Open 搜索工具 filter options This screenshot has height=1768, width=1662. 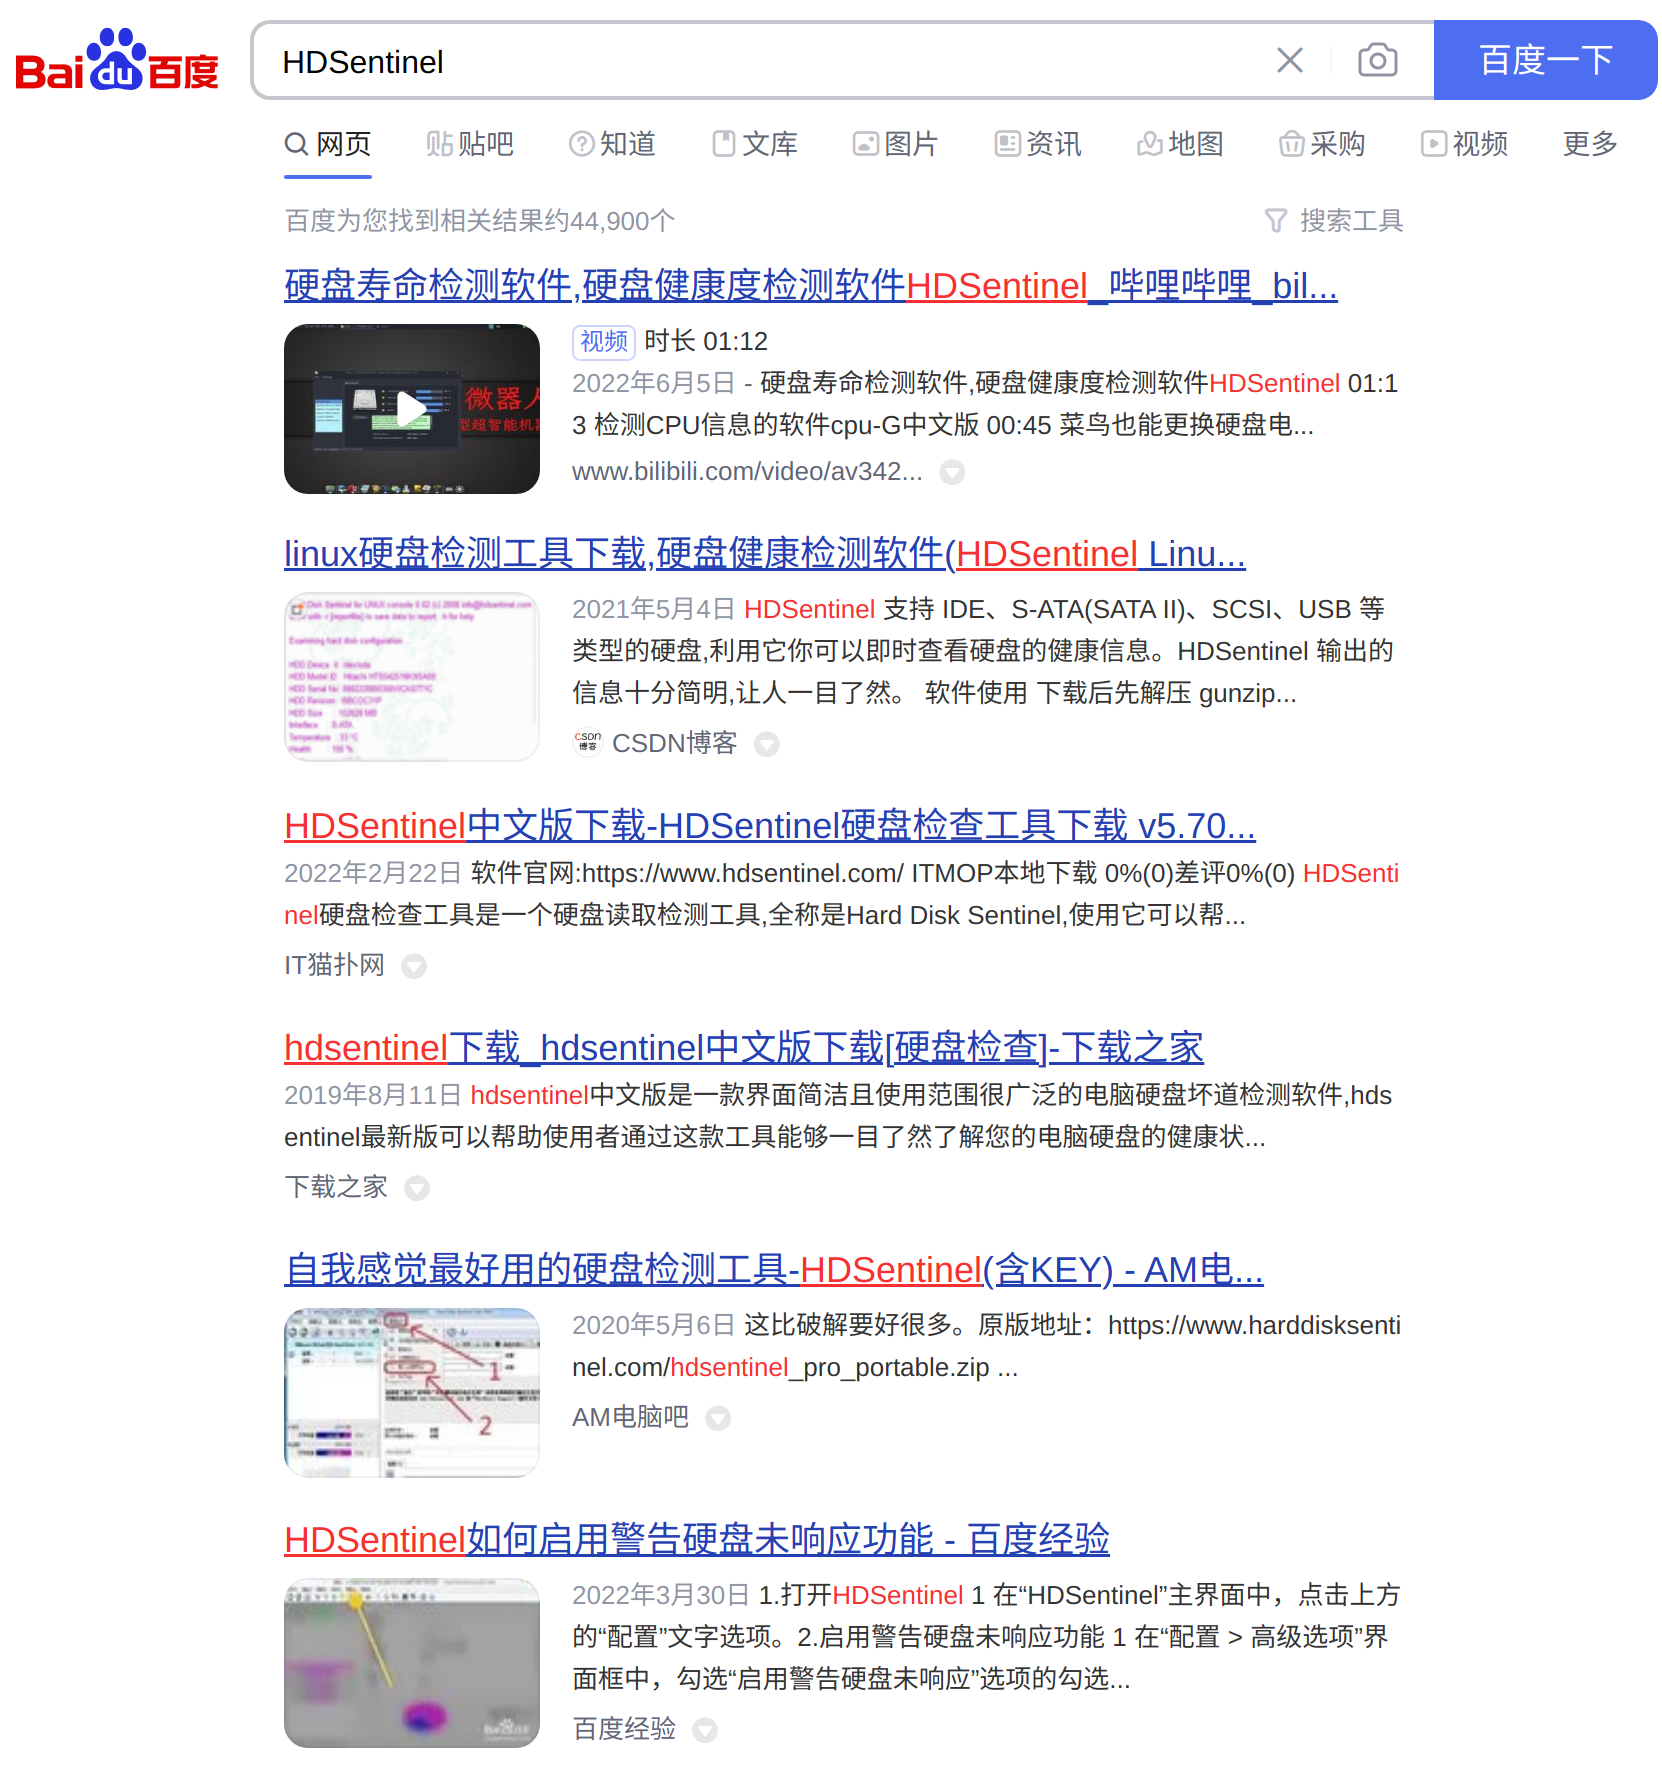tap(1334, 220)
